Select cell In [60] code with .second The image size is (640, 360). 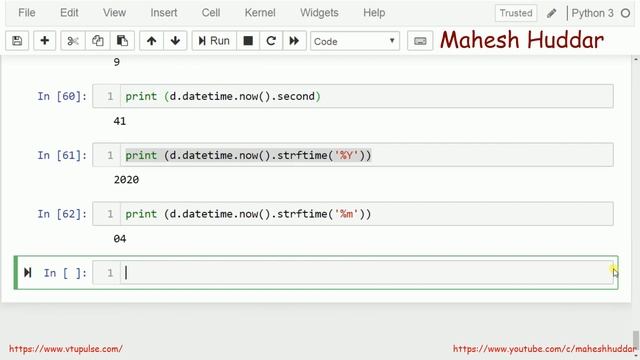click(367, 96)
